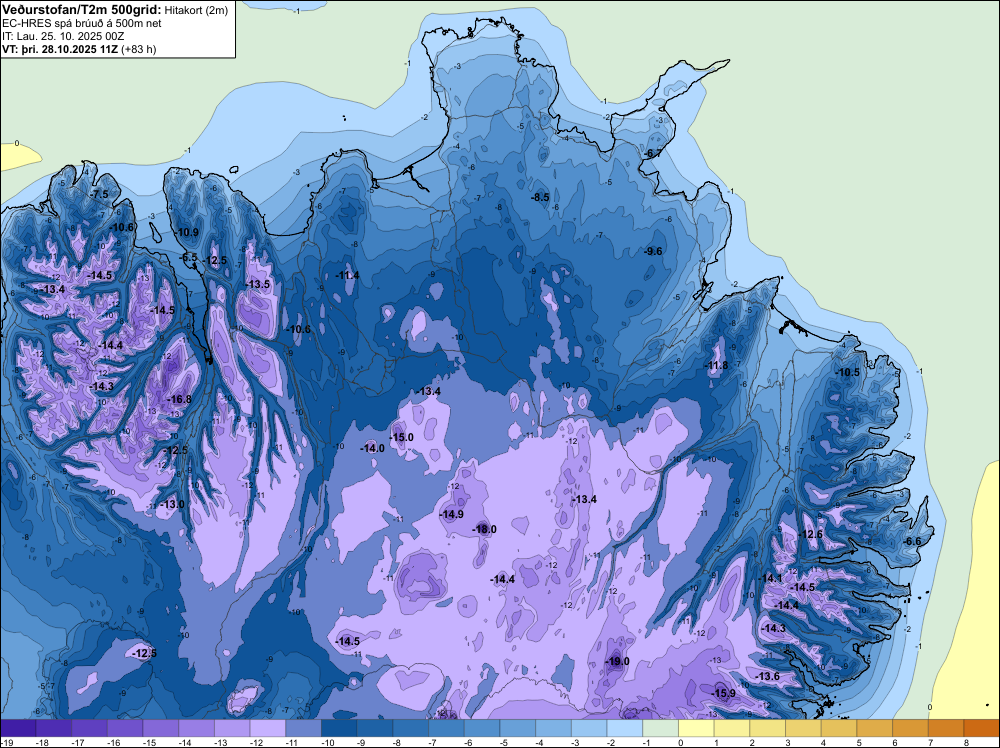
Task: Click the -10.5 temperature value on the map
Action: pos(848,372)
